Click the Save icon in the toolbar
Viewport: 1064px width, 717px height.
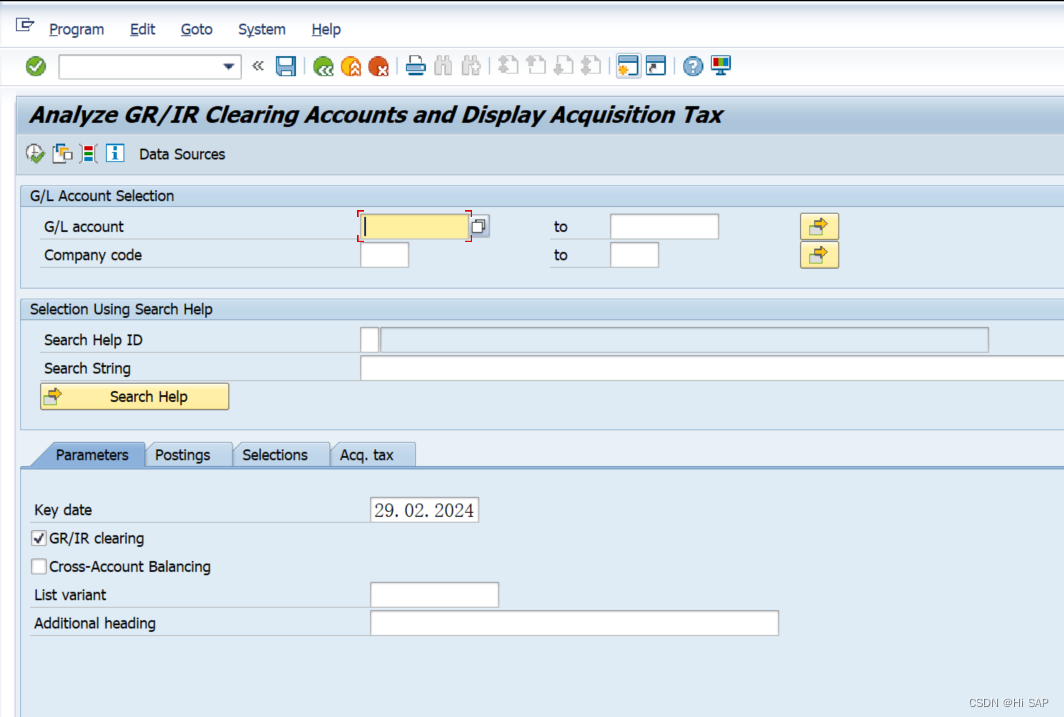pos(285,65)
